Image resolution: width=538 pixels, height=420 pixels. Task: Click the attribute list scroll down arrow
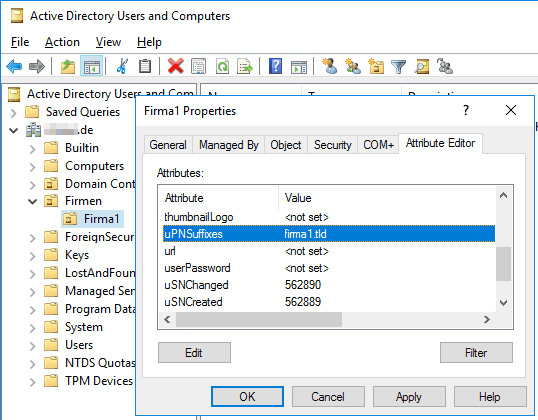tap(503, 303)
